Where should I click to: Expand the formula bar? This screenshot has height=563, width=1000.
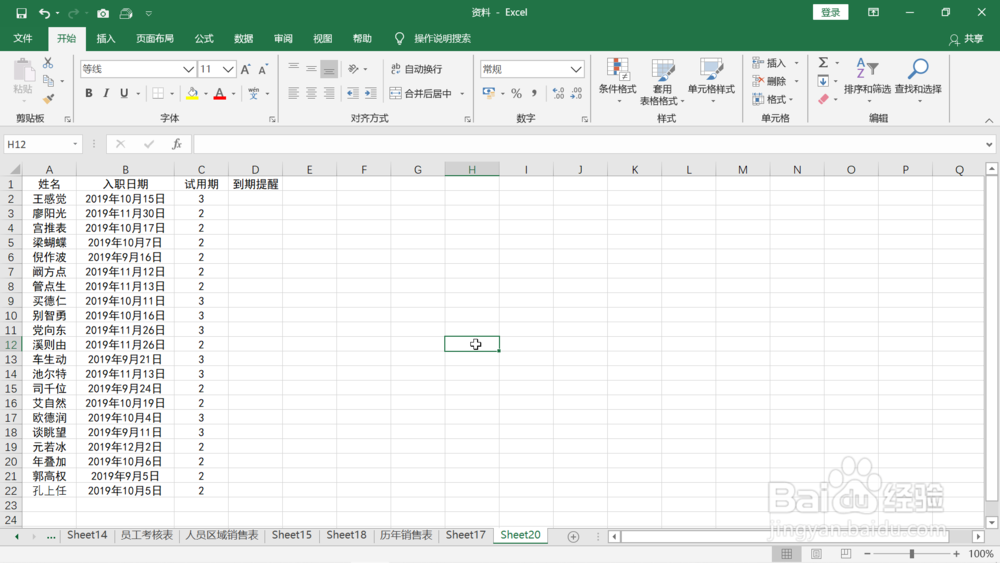pos(989,144)
